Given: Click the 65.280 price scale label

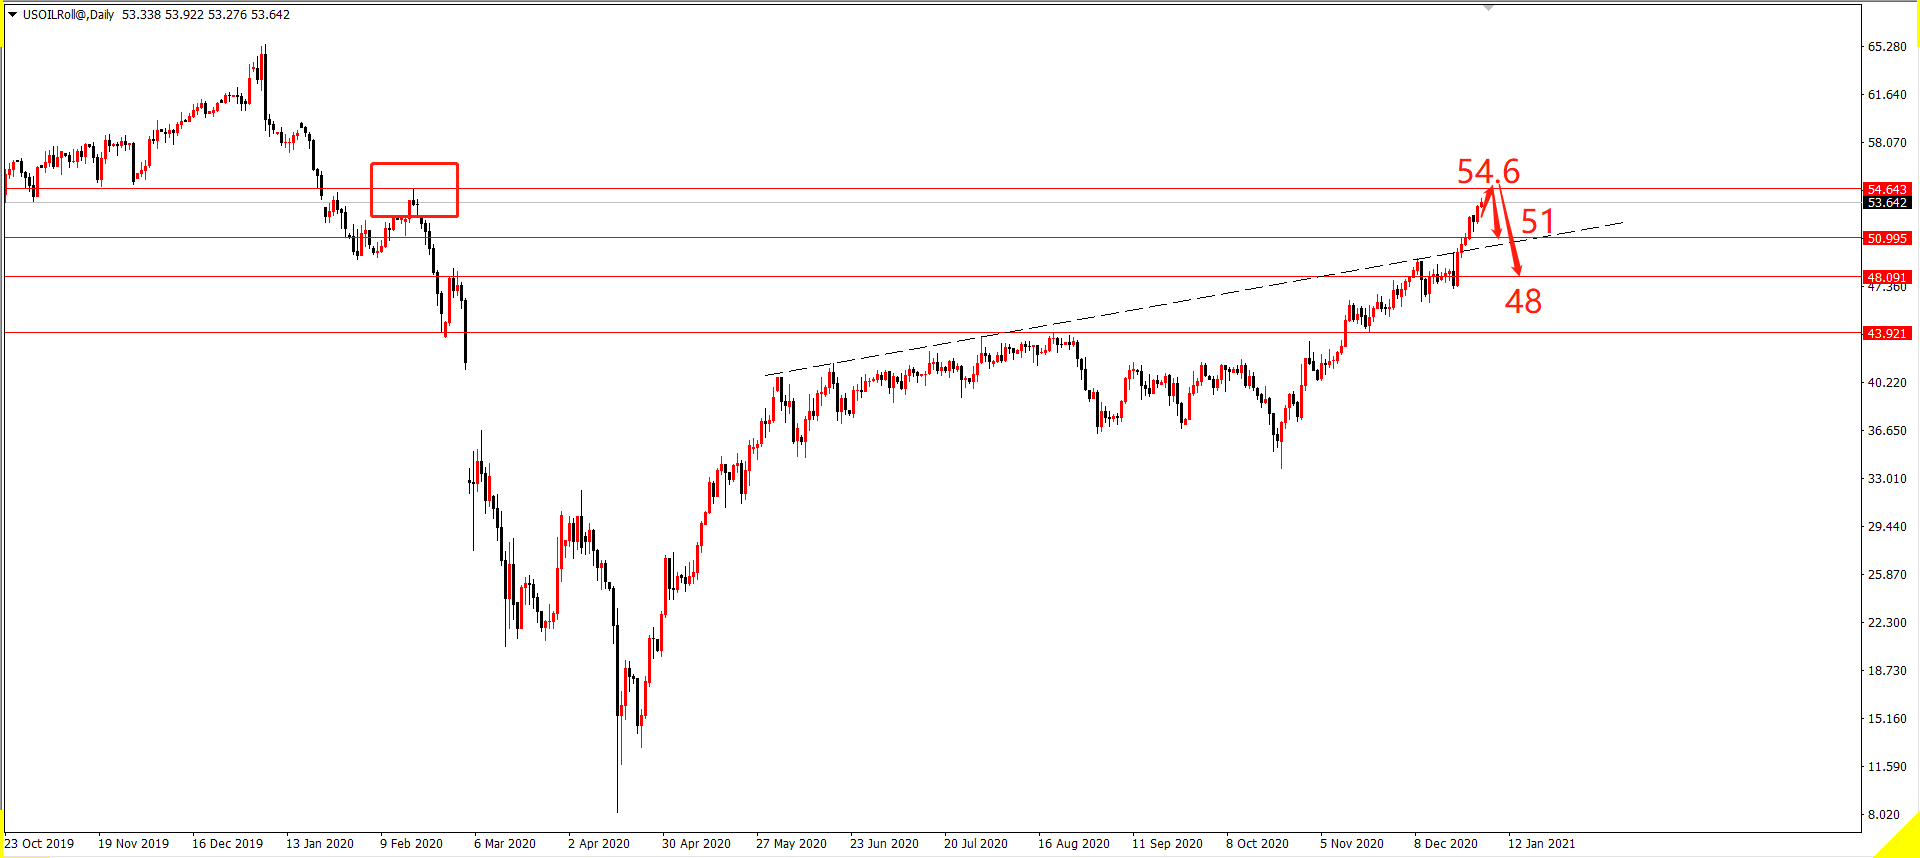Looking at the screenshot, I should point(1887,47).
